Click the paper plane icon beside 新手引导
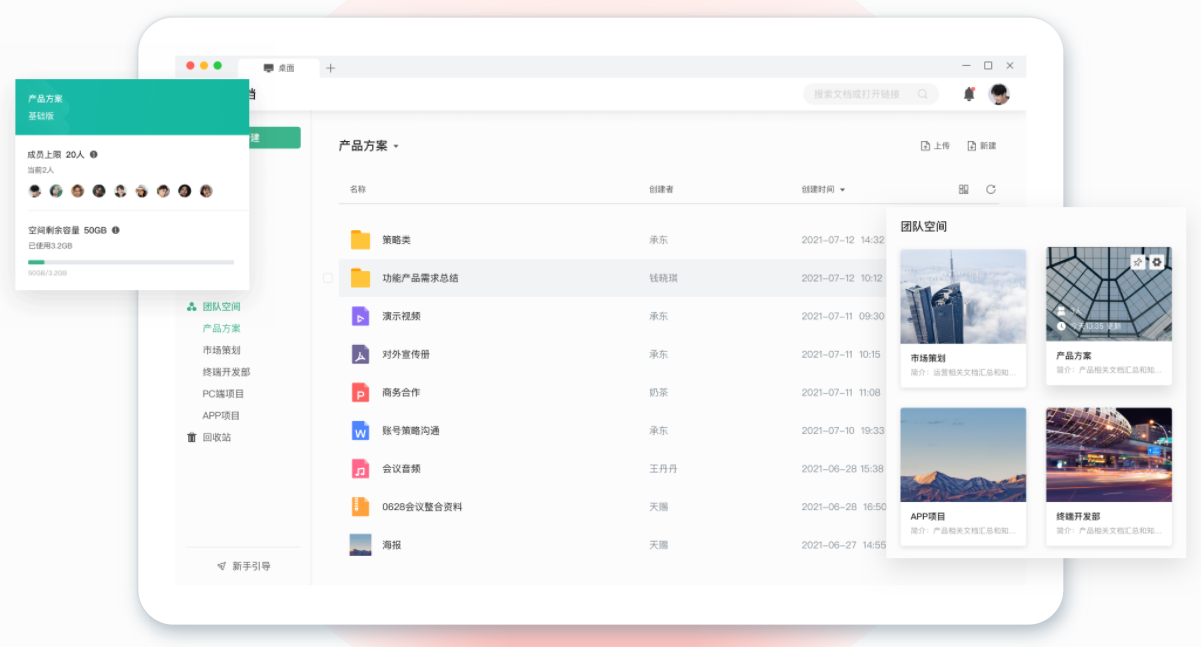Viewport: 1201px width, 647px height. [x=221, y=566]
